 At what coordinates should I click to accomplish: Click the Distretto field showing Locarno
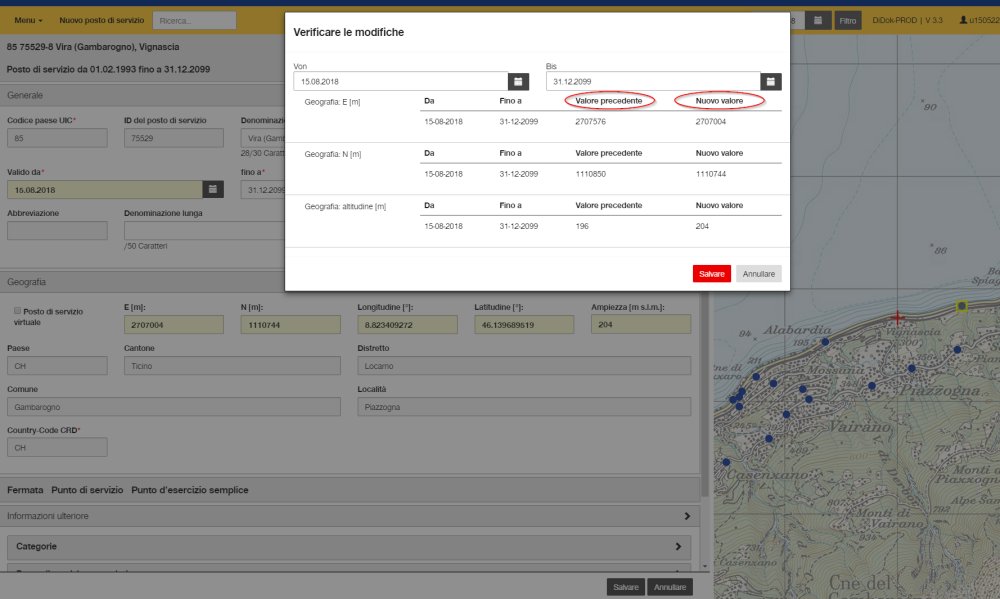click(x=524, y=366)
